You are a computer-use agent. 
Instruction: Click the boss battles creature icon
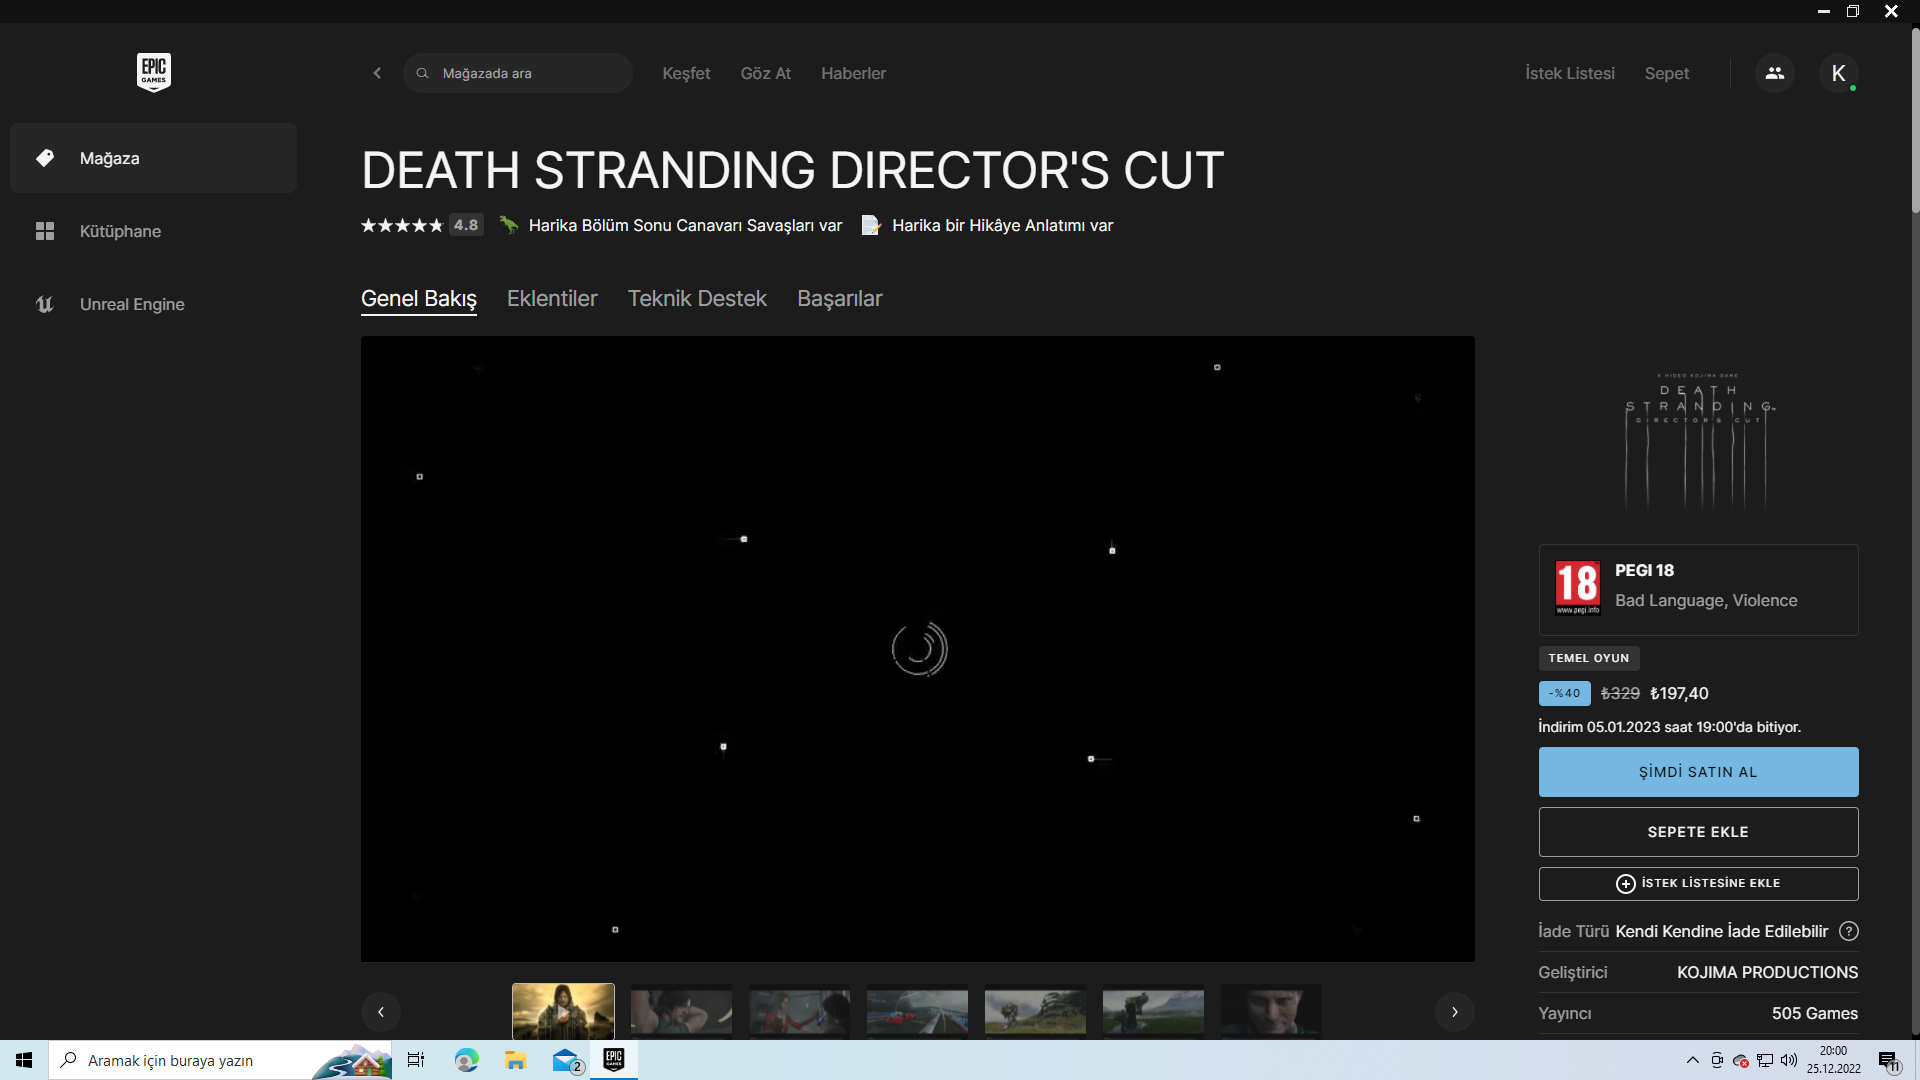point(509,225)
